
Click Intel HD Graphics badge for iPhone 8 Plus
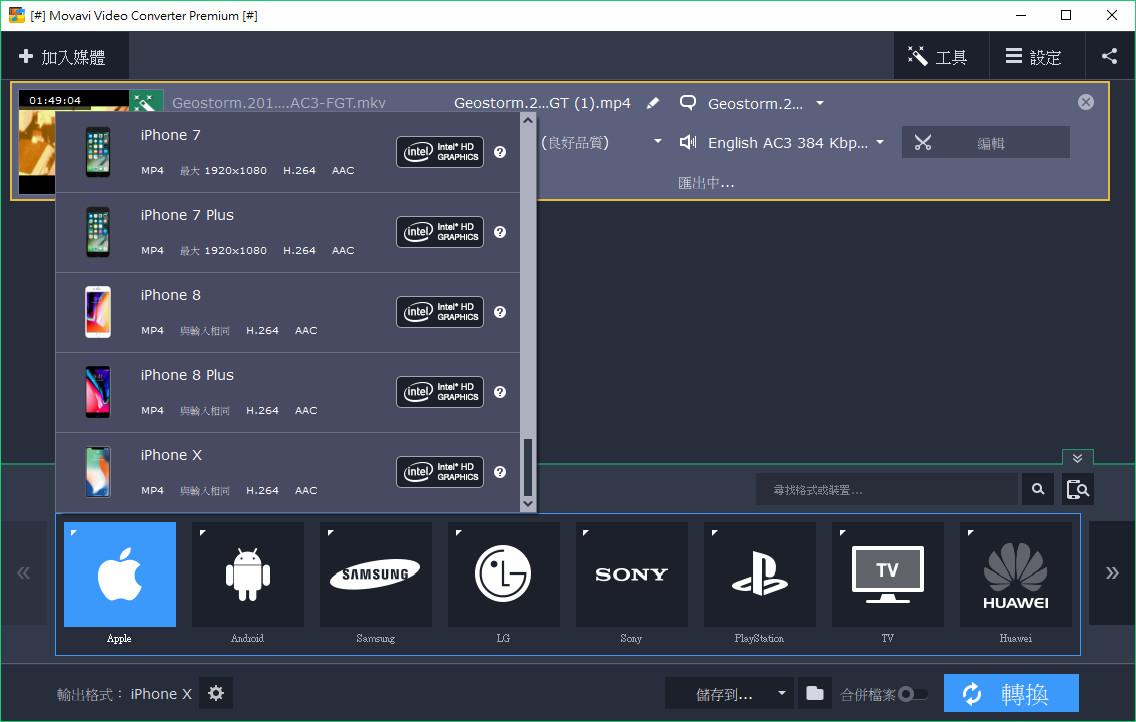440,392
